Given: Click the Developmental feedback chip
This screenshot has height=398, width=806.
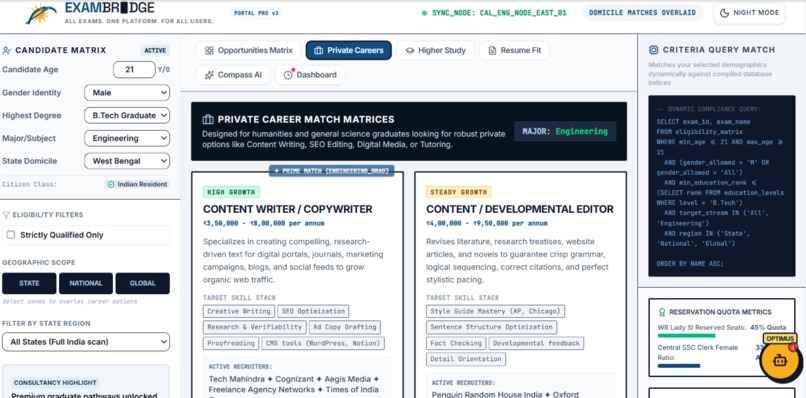Looking at the screenshot, I should (x=536, y=343).
